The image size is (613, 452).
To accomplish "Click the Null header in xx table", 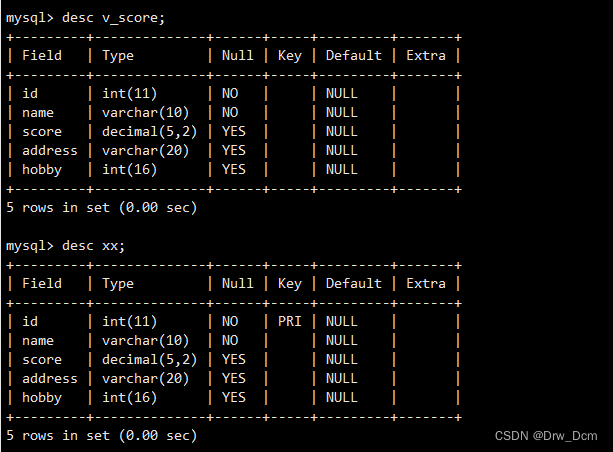I will click(238, 283).
